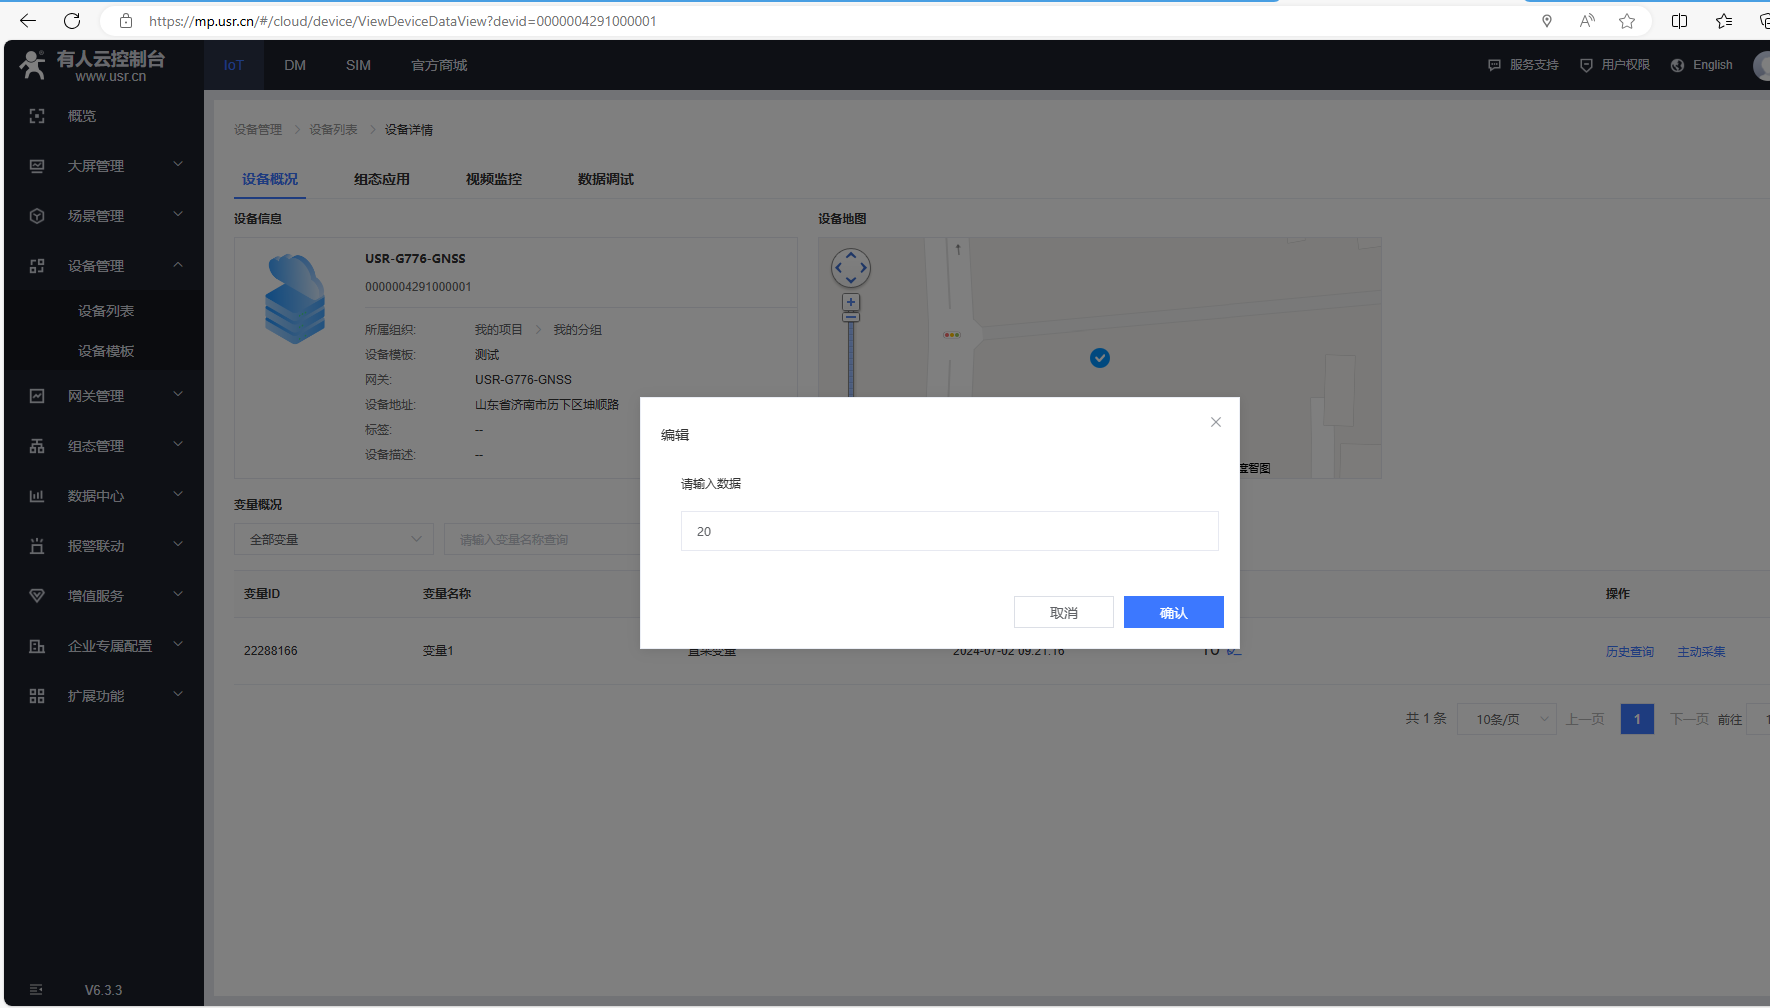
Task: Click the data input field showing 20
Action: (949, 531)
